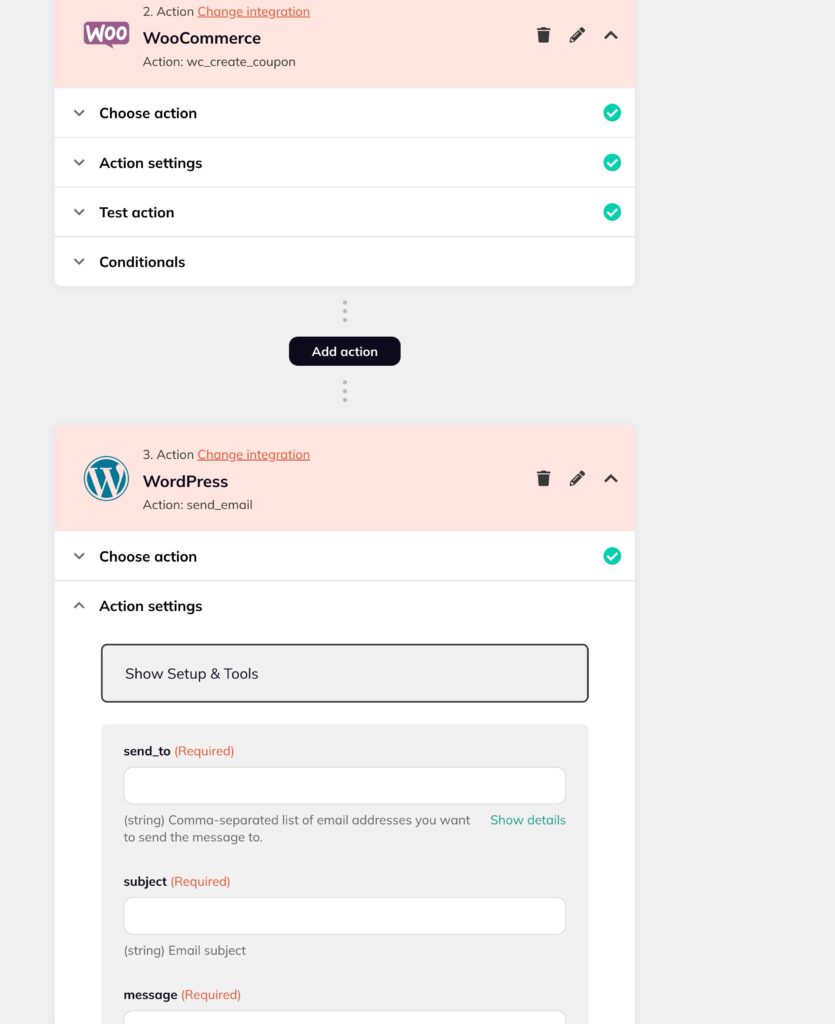Edit the WooCommerce action with pencil icon
This screenshot has height=1024, width=835.
pos(577,35)
